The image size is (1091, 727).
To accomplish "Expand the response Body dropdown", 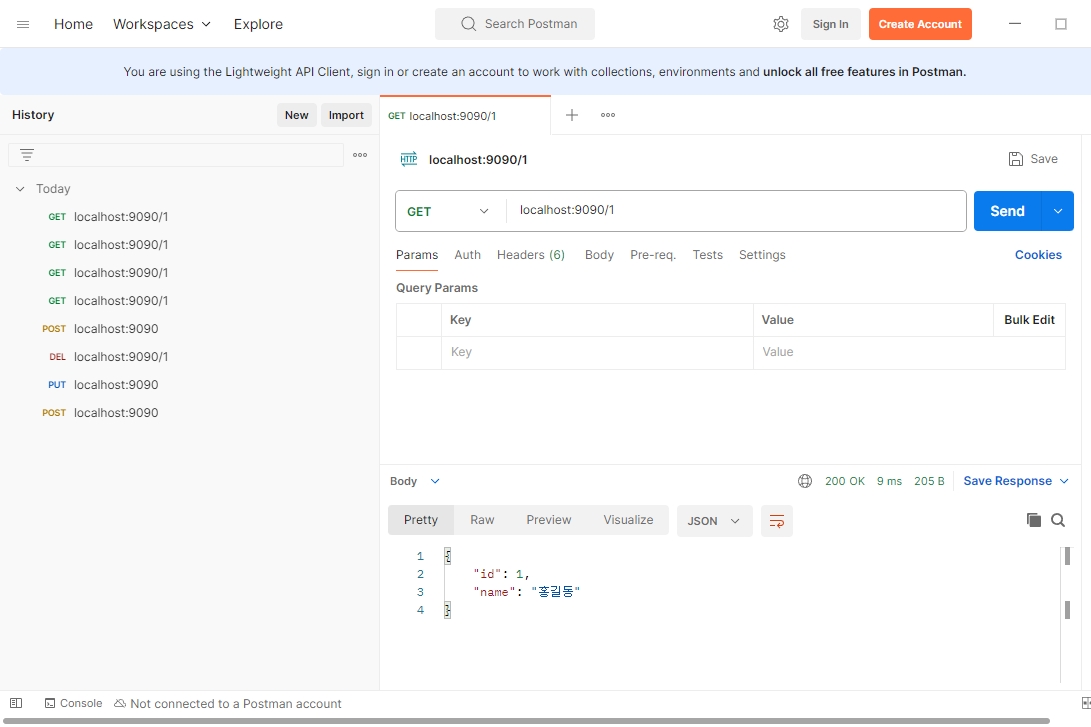I will click(x=415, y=481).
